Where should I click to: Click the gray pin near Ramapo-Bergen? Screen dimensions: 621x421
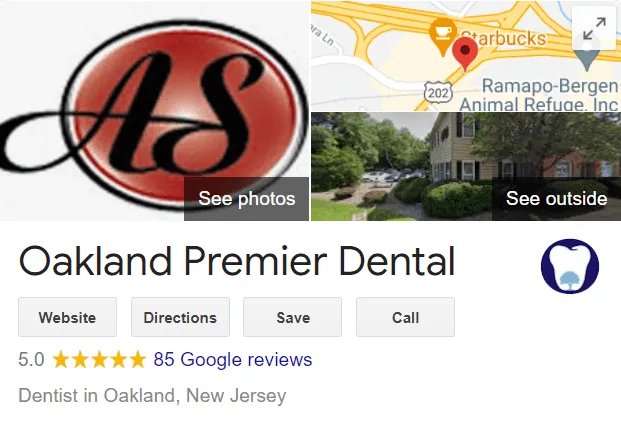(587, 60)
